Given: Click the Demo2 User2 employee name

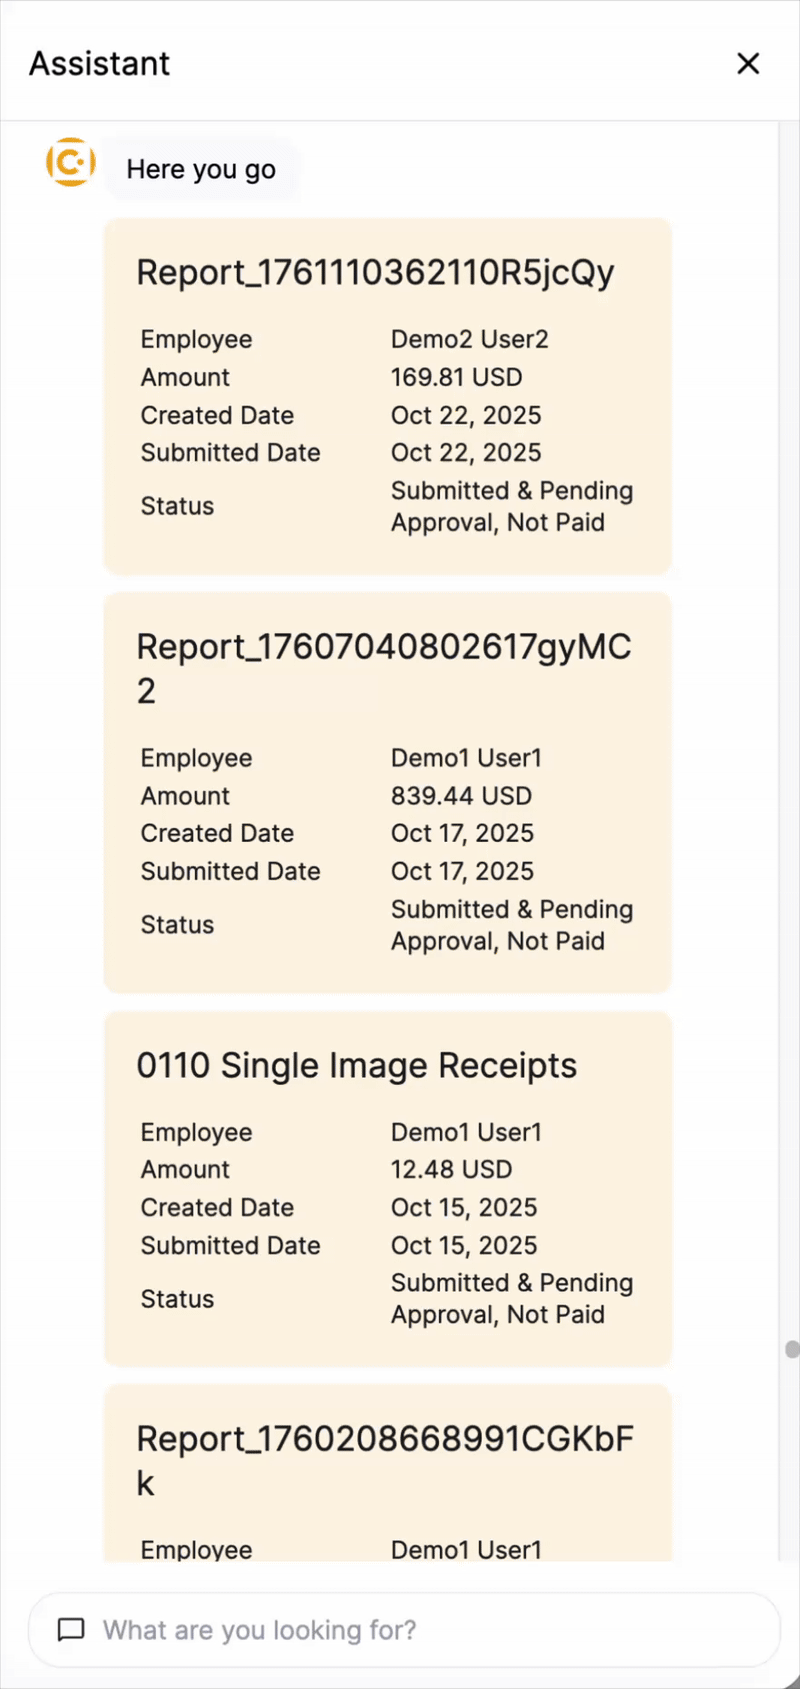Looking at the screenshot, I should click(x=469, y=339).
